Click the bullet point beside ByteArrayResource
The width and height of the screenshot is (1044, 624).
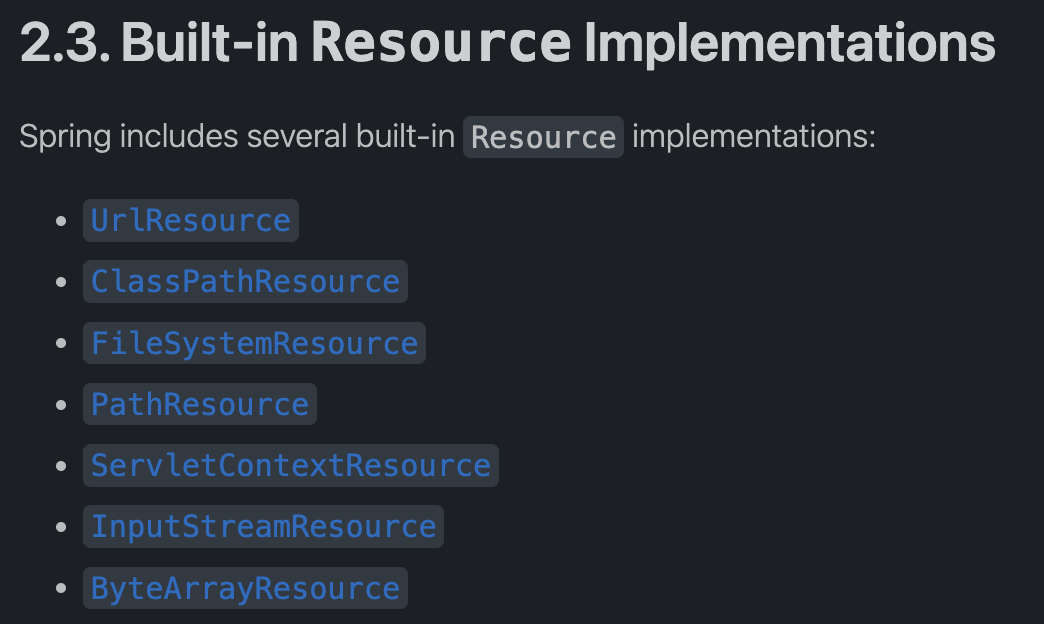point(61,588)
